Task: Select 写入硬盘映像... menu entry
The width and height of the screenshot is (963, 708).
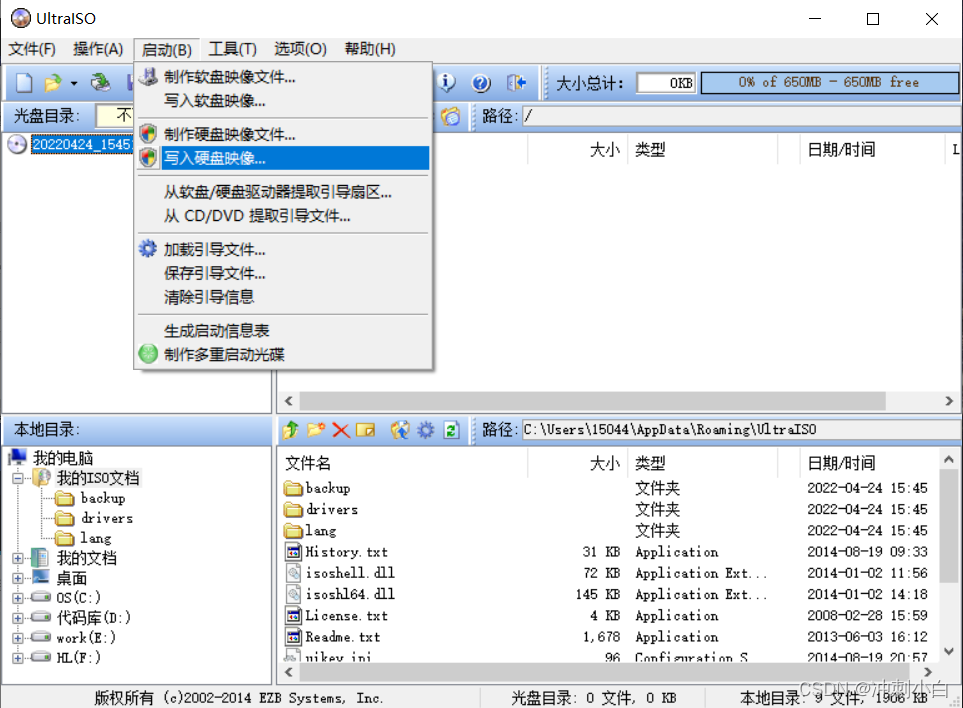Action: [283, 158]
